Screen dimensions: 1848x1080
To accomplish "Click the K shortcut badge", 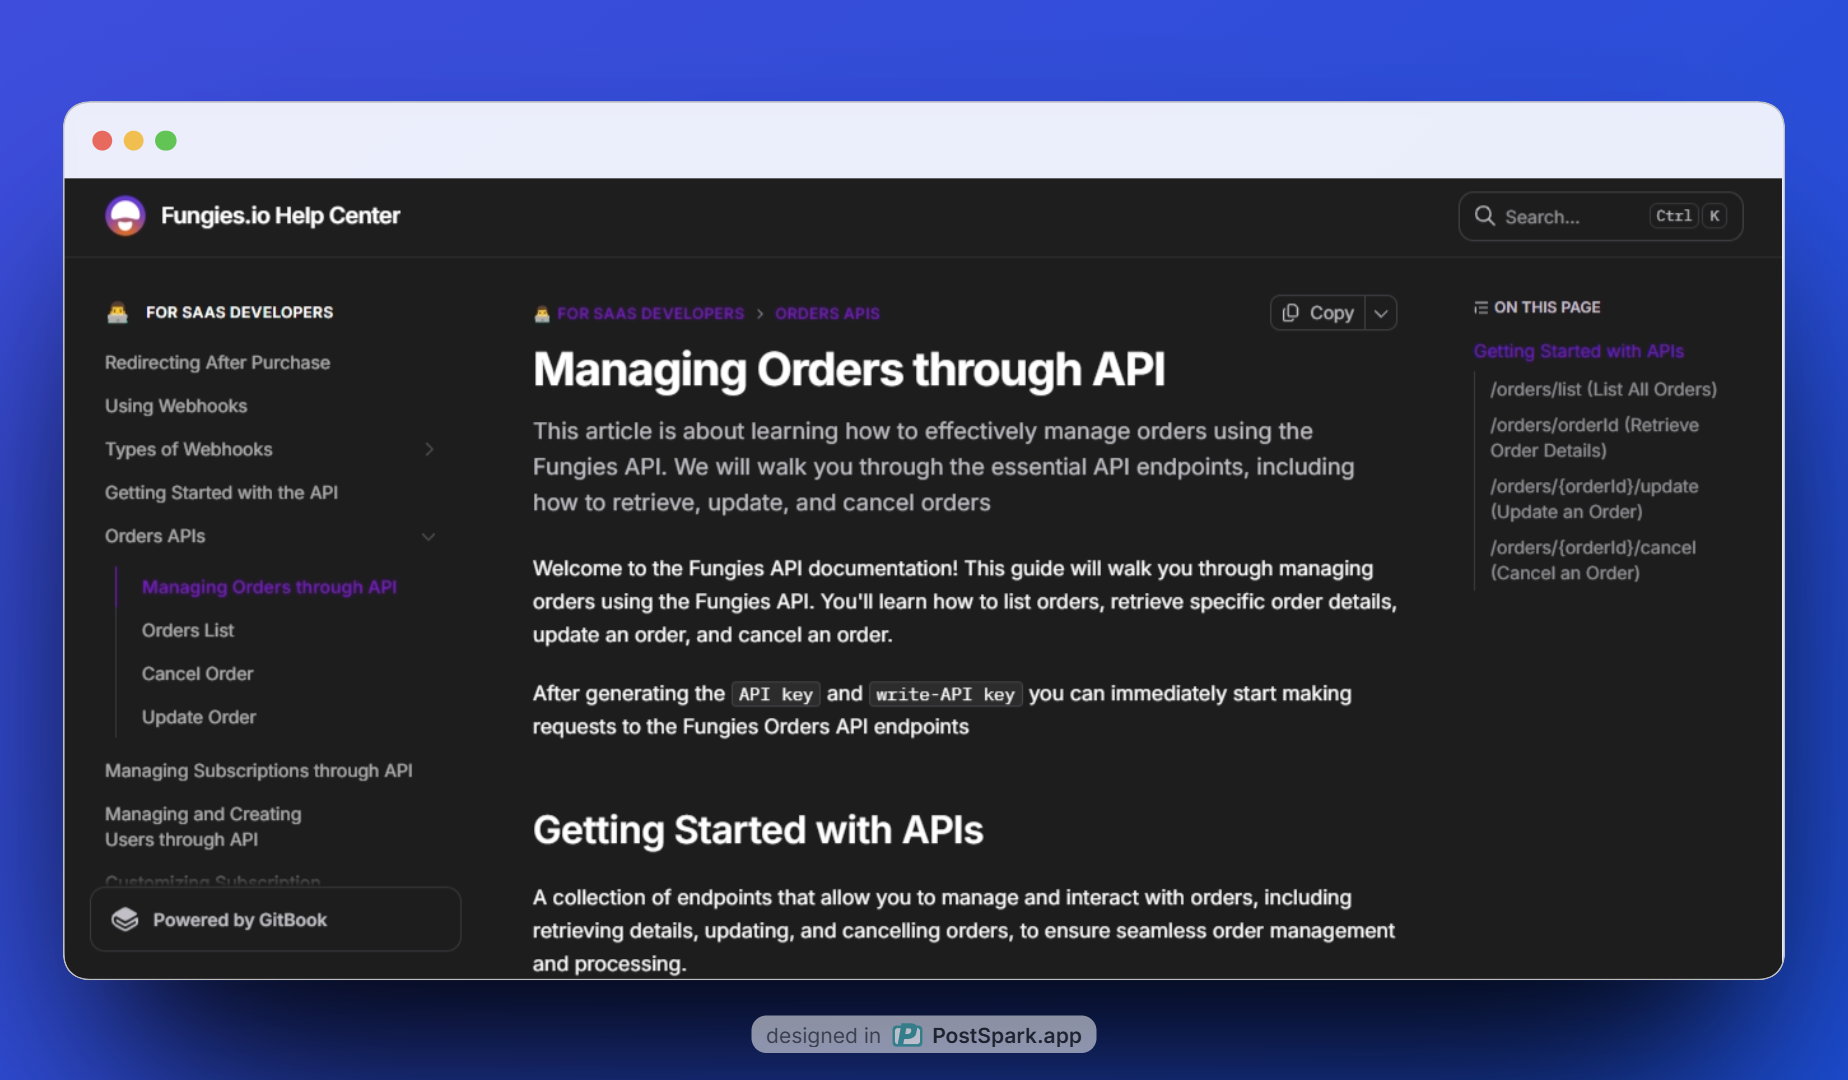I will point(1714,216).
